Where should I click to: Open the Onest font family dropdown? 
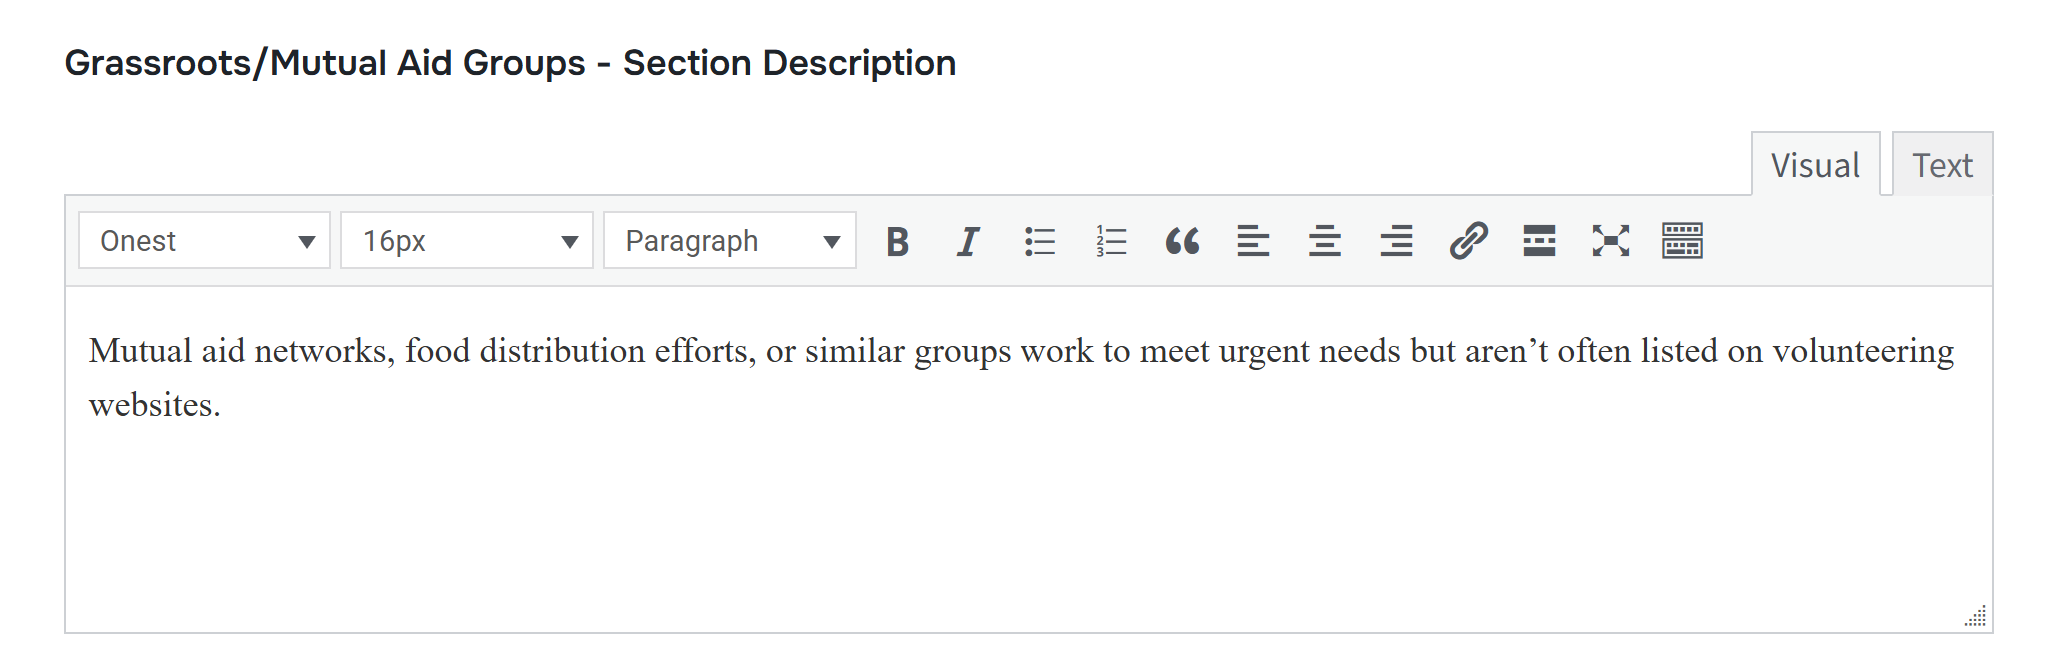[x=205, y=241]
